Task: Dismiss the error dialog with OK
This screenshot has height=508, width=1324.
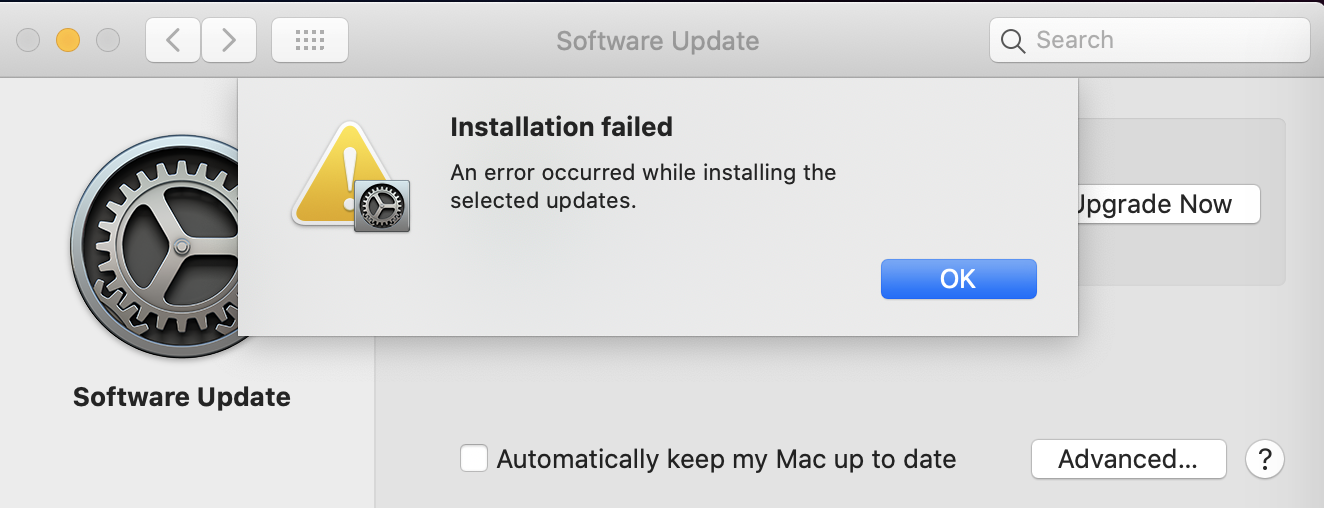Action: 958,279
